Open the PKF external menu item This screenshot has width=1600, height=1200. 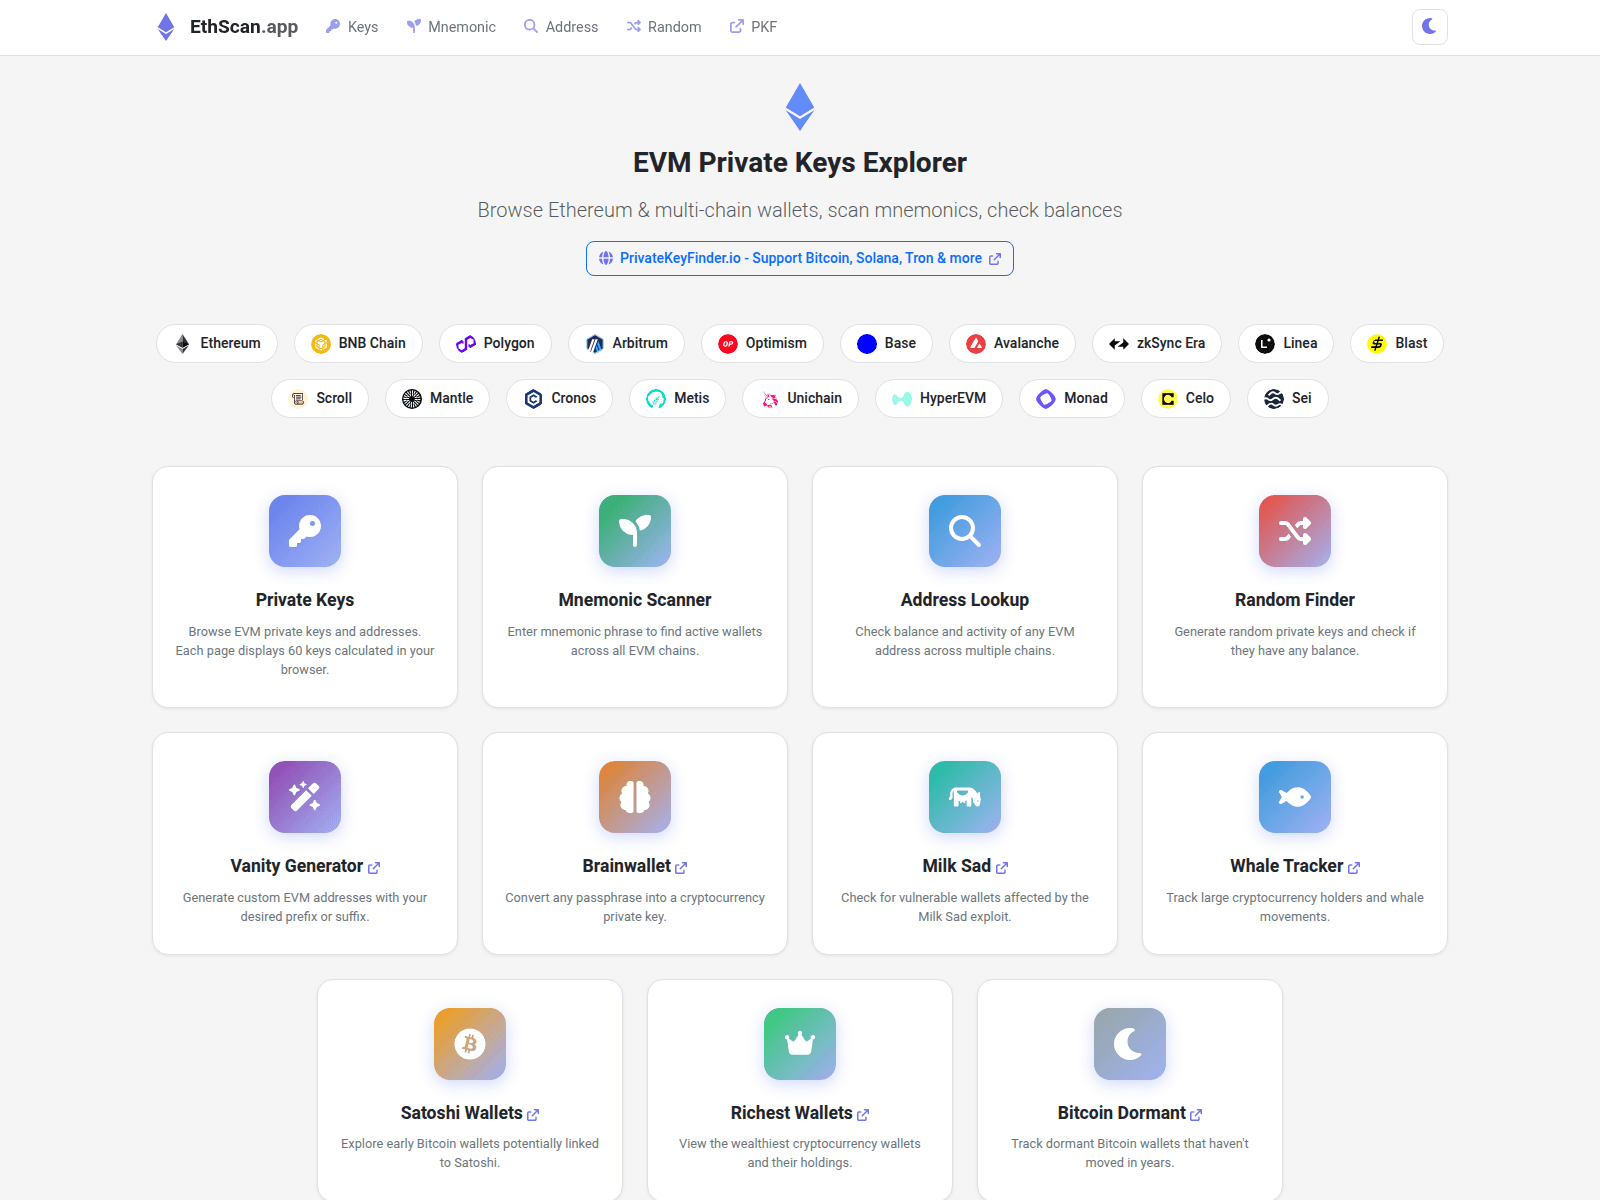pyautogui.click(x=753, y=27)
